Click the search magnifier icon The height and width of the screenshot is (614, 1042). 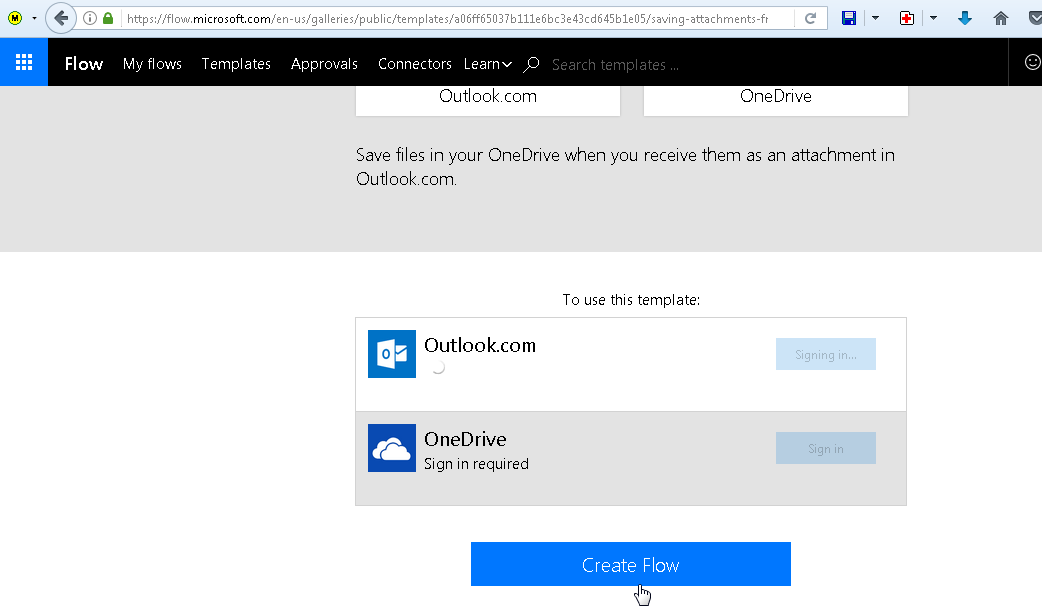532,64
